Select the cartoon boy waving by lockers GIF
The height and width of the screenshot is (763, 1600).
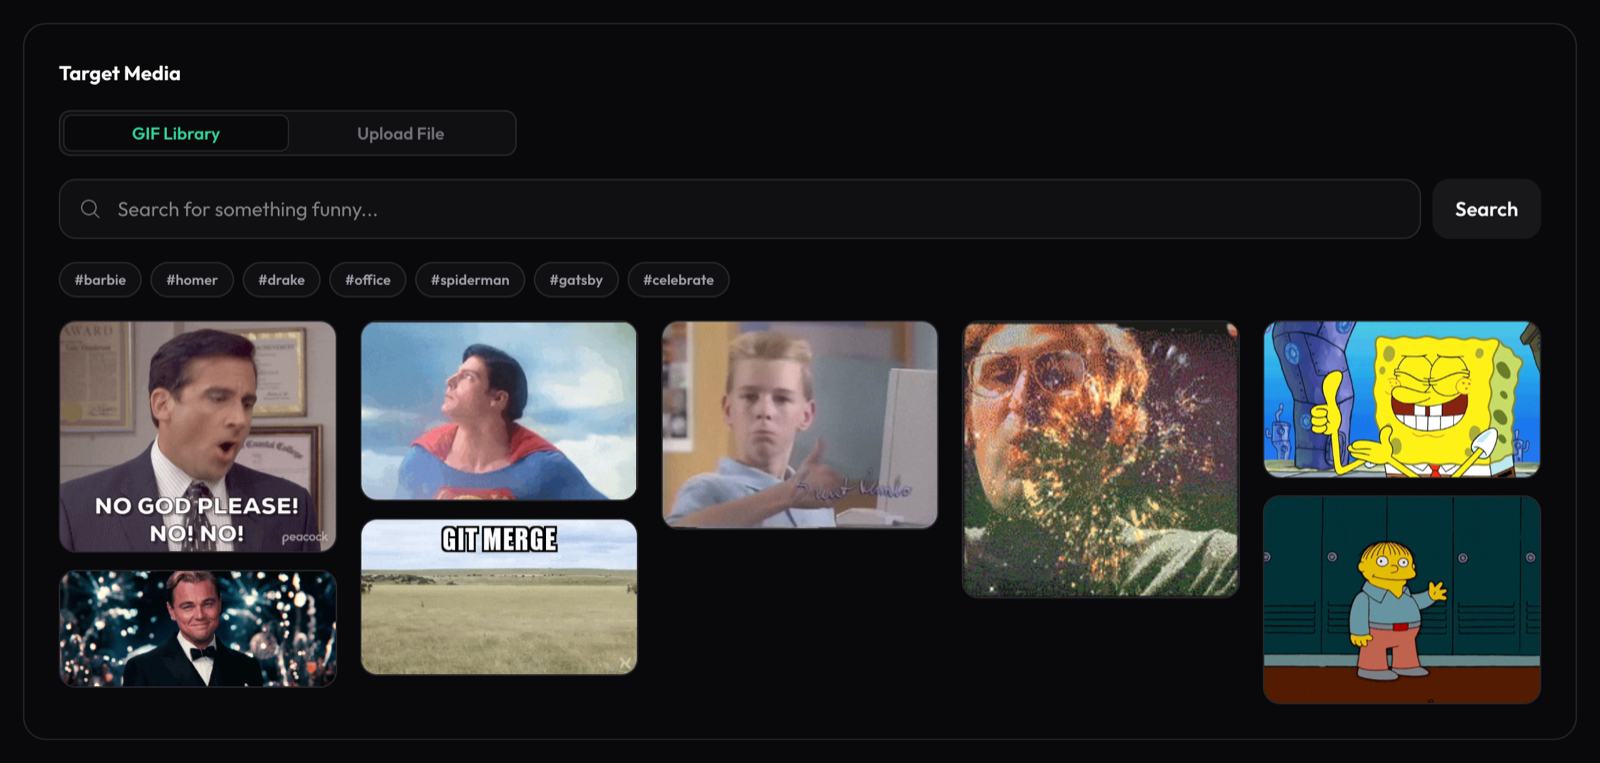pos(1402,600)
